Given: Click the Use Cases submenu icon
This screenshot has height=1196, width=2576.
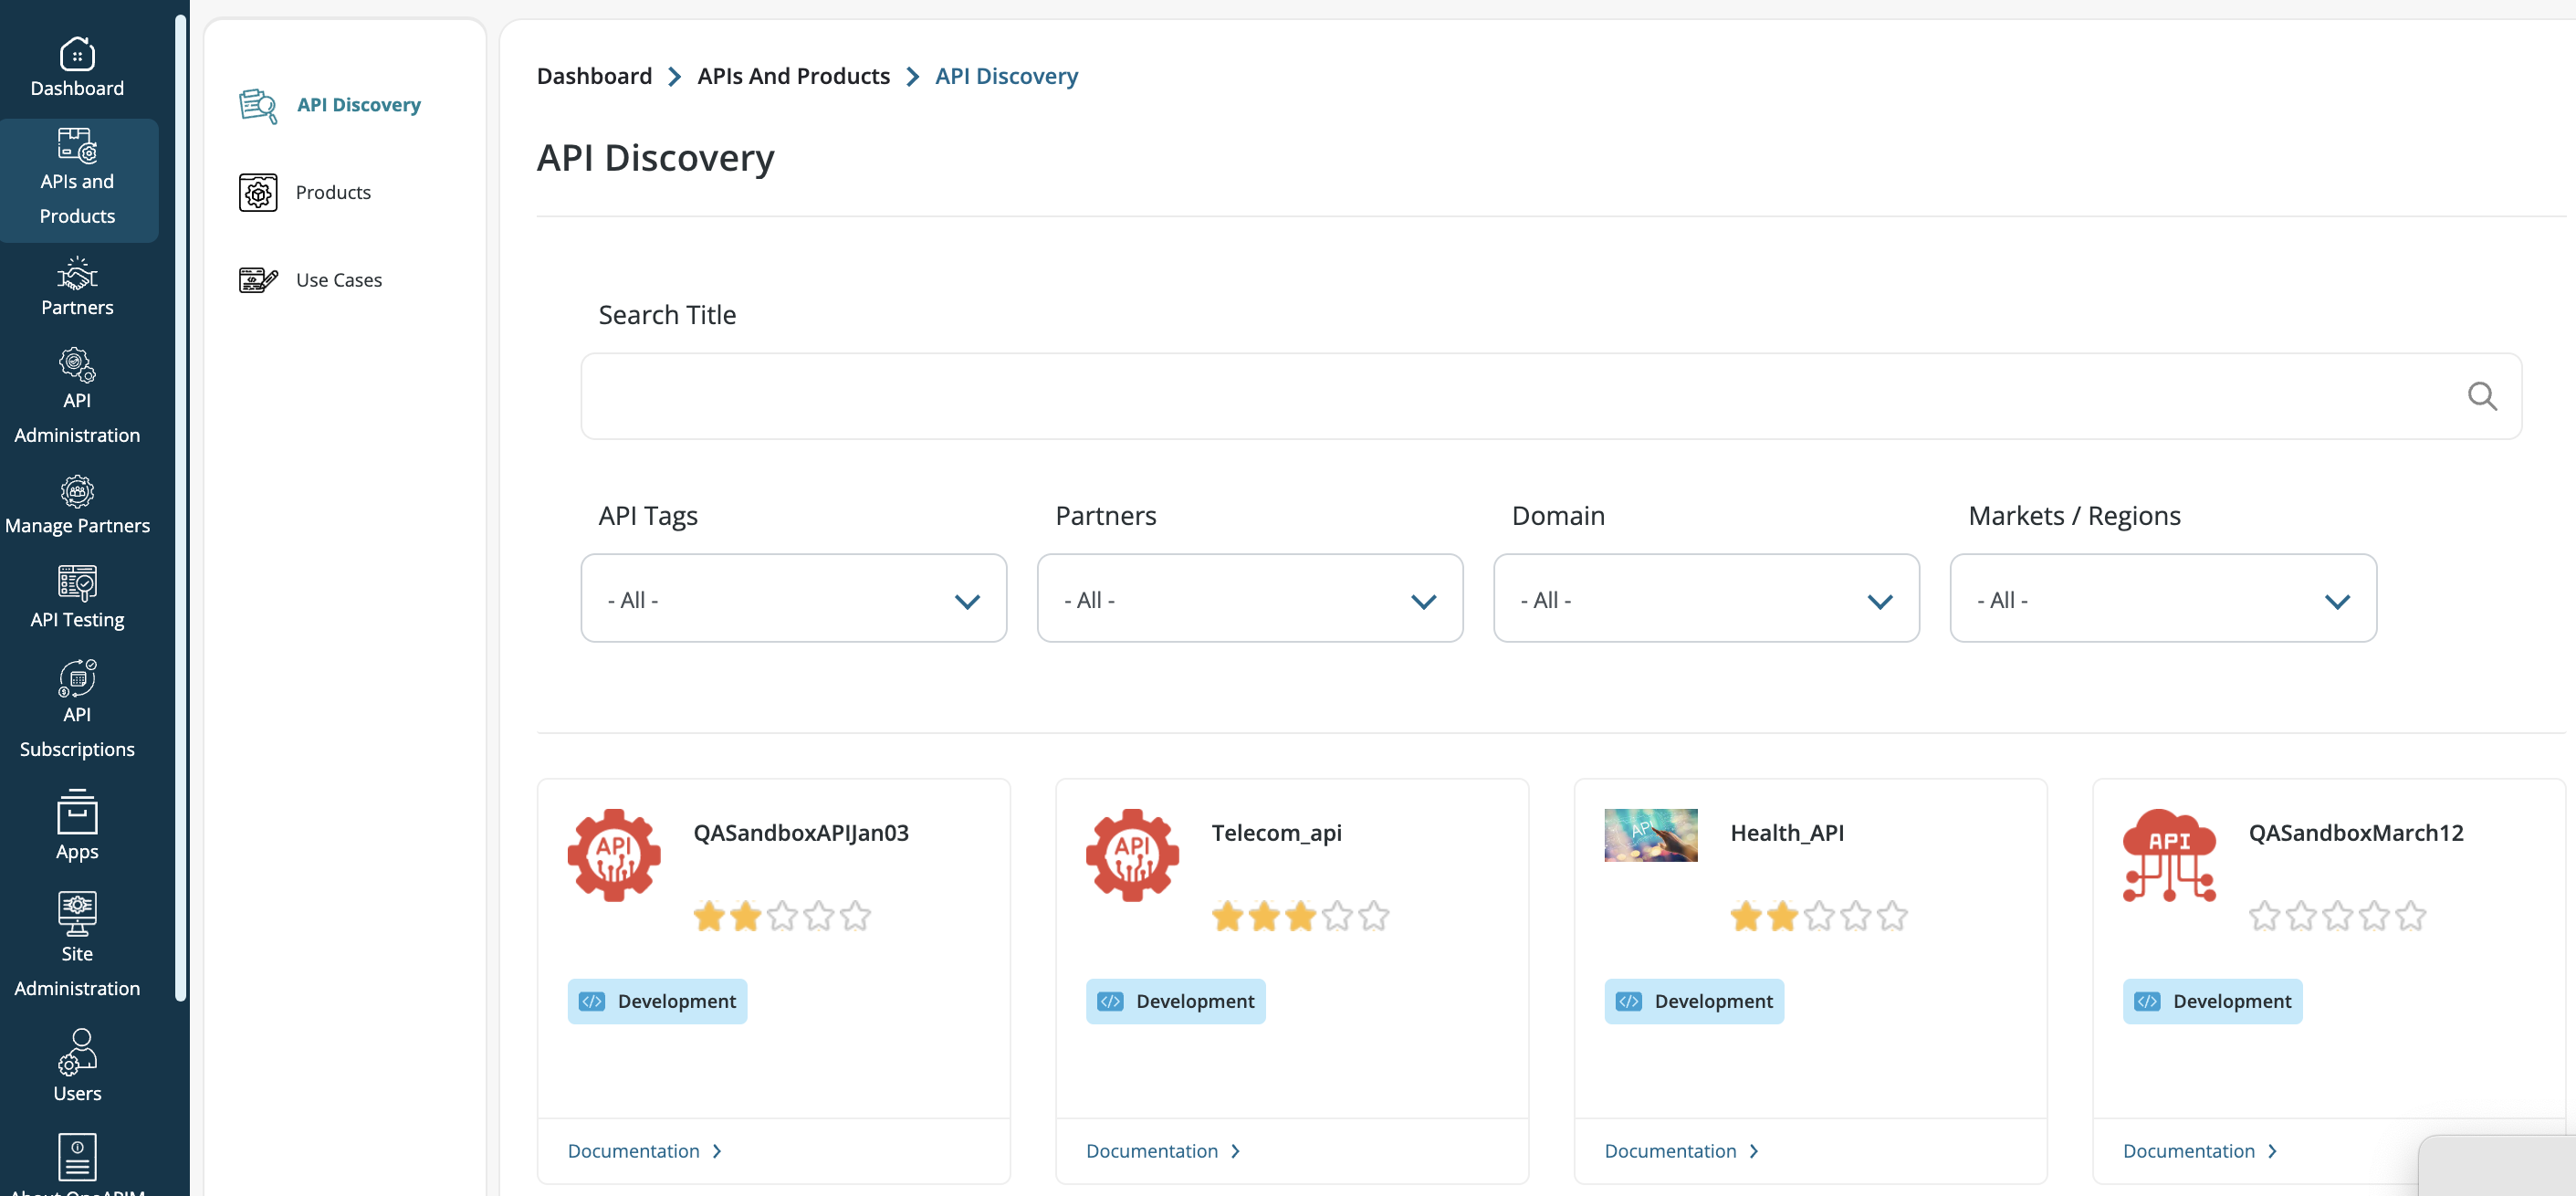Looking at the screenshot, I should 258,280.
